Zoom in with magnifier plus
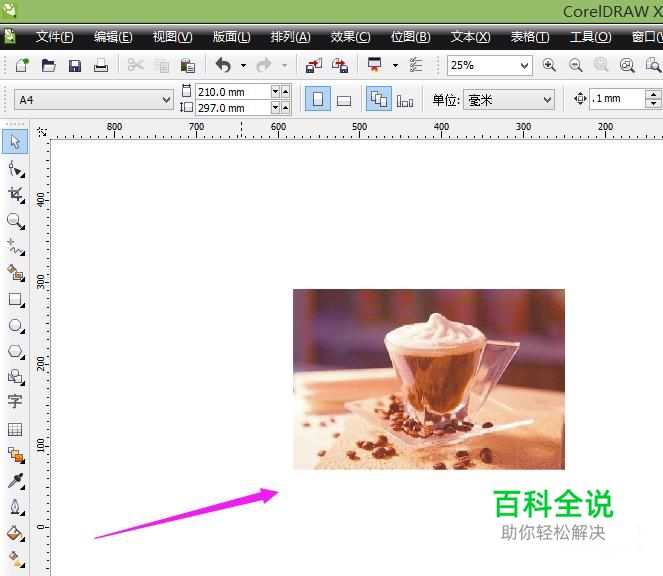 (549, 65)
